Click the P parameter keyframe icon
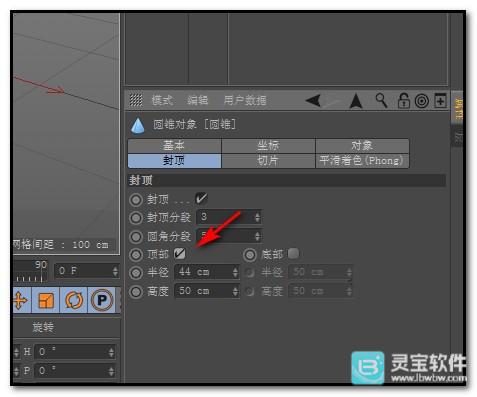The height and width of the screenshot is (397, 477). [102, 300]
